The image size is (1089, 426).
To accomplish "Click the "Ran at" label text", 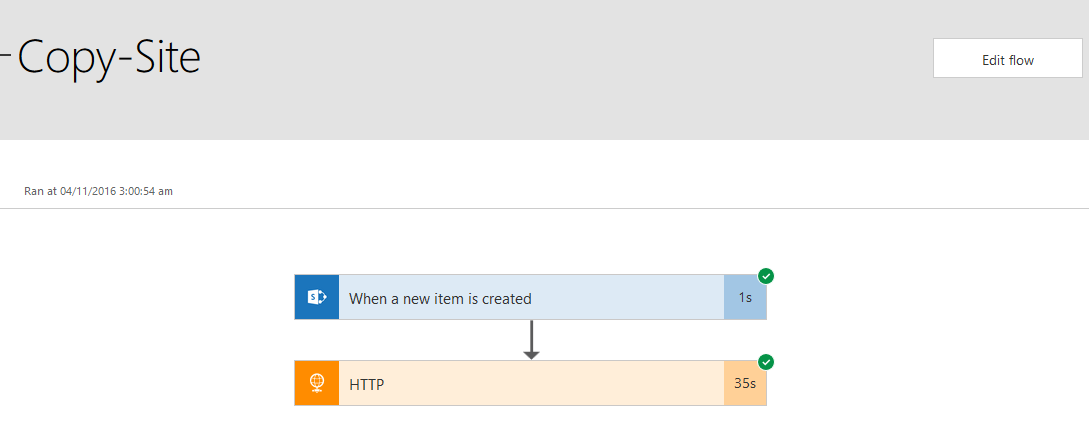I will (x=40, y=191).
